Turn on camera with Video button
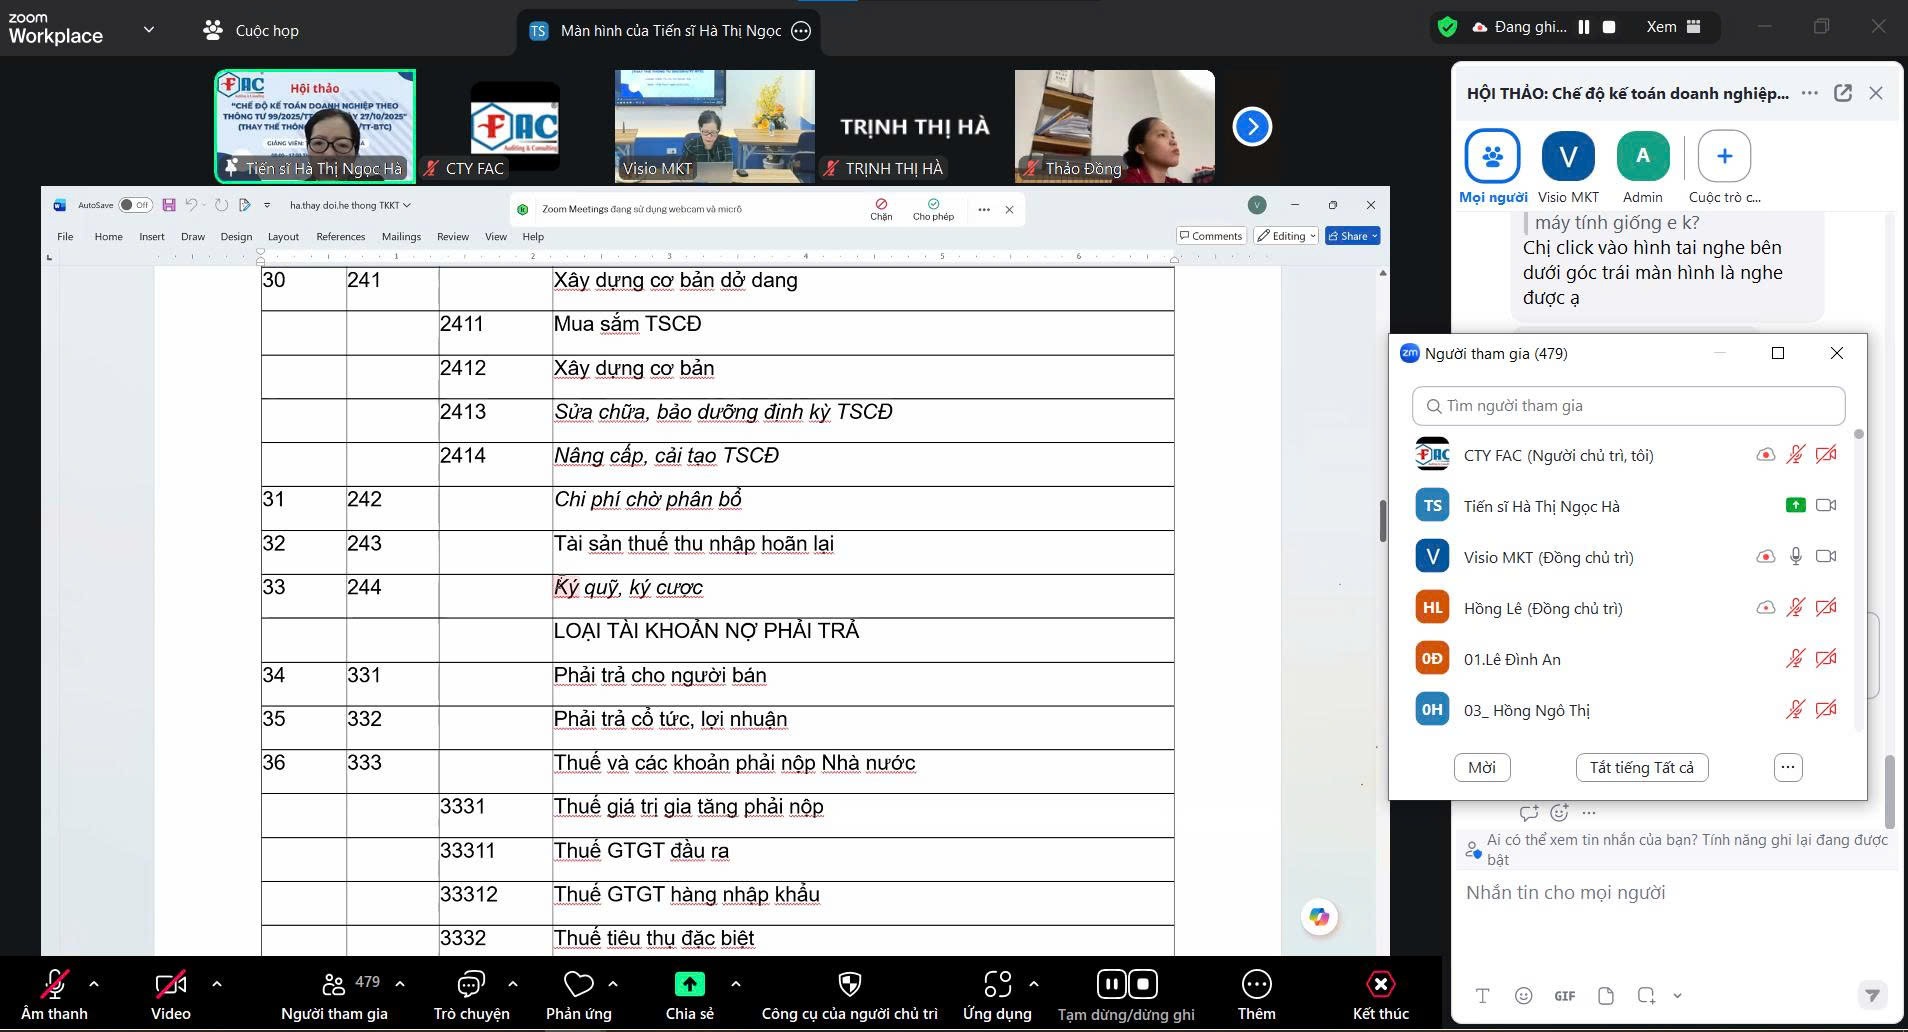 pyautogui.click(x=170, y=985)
